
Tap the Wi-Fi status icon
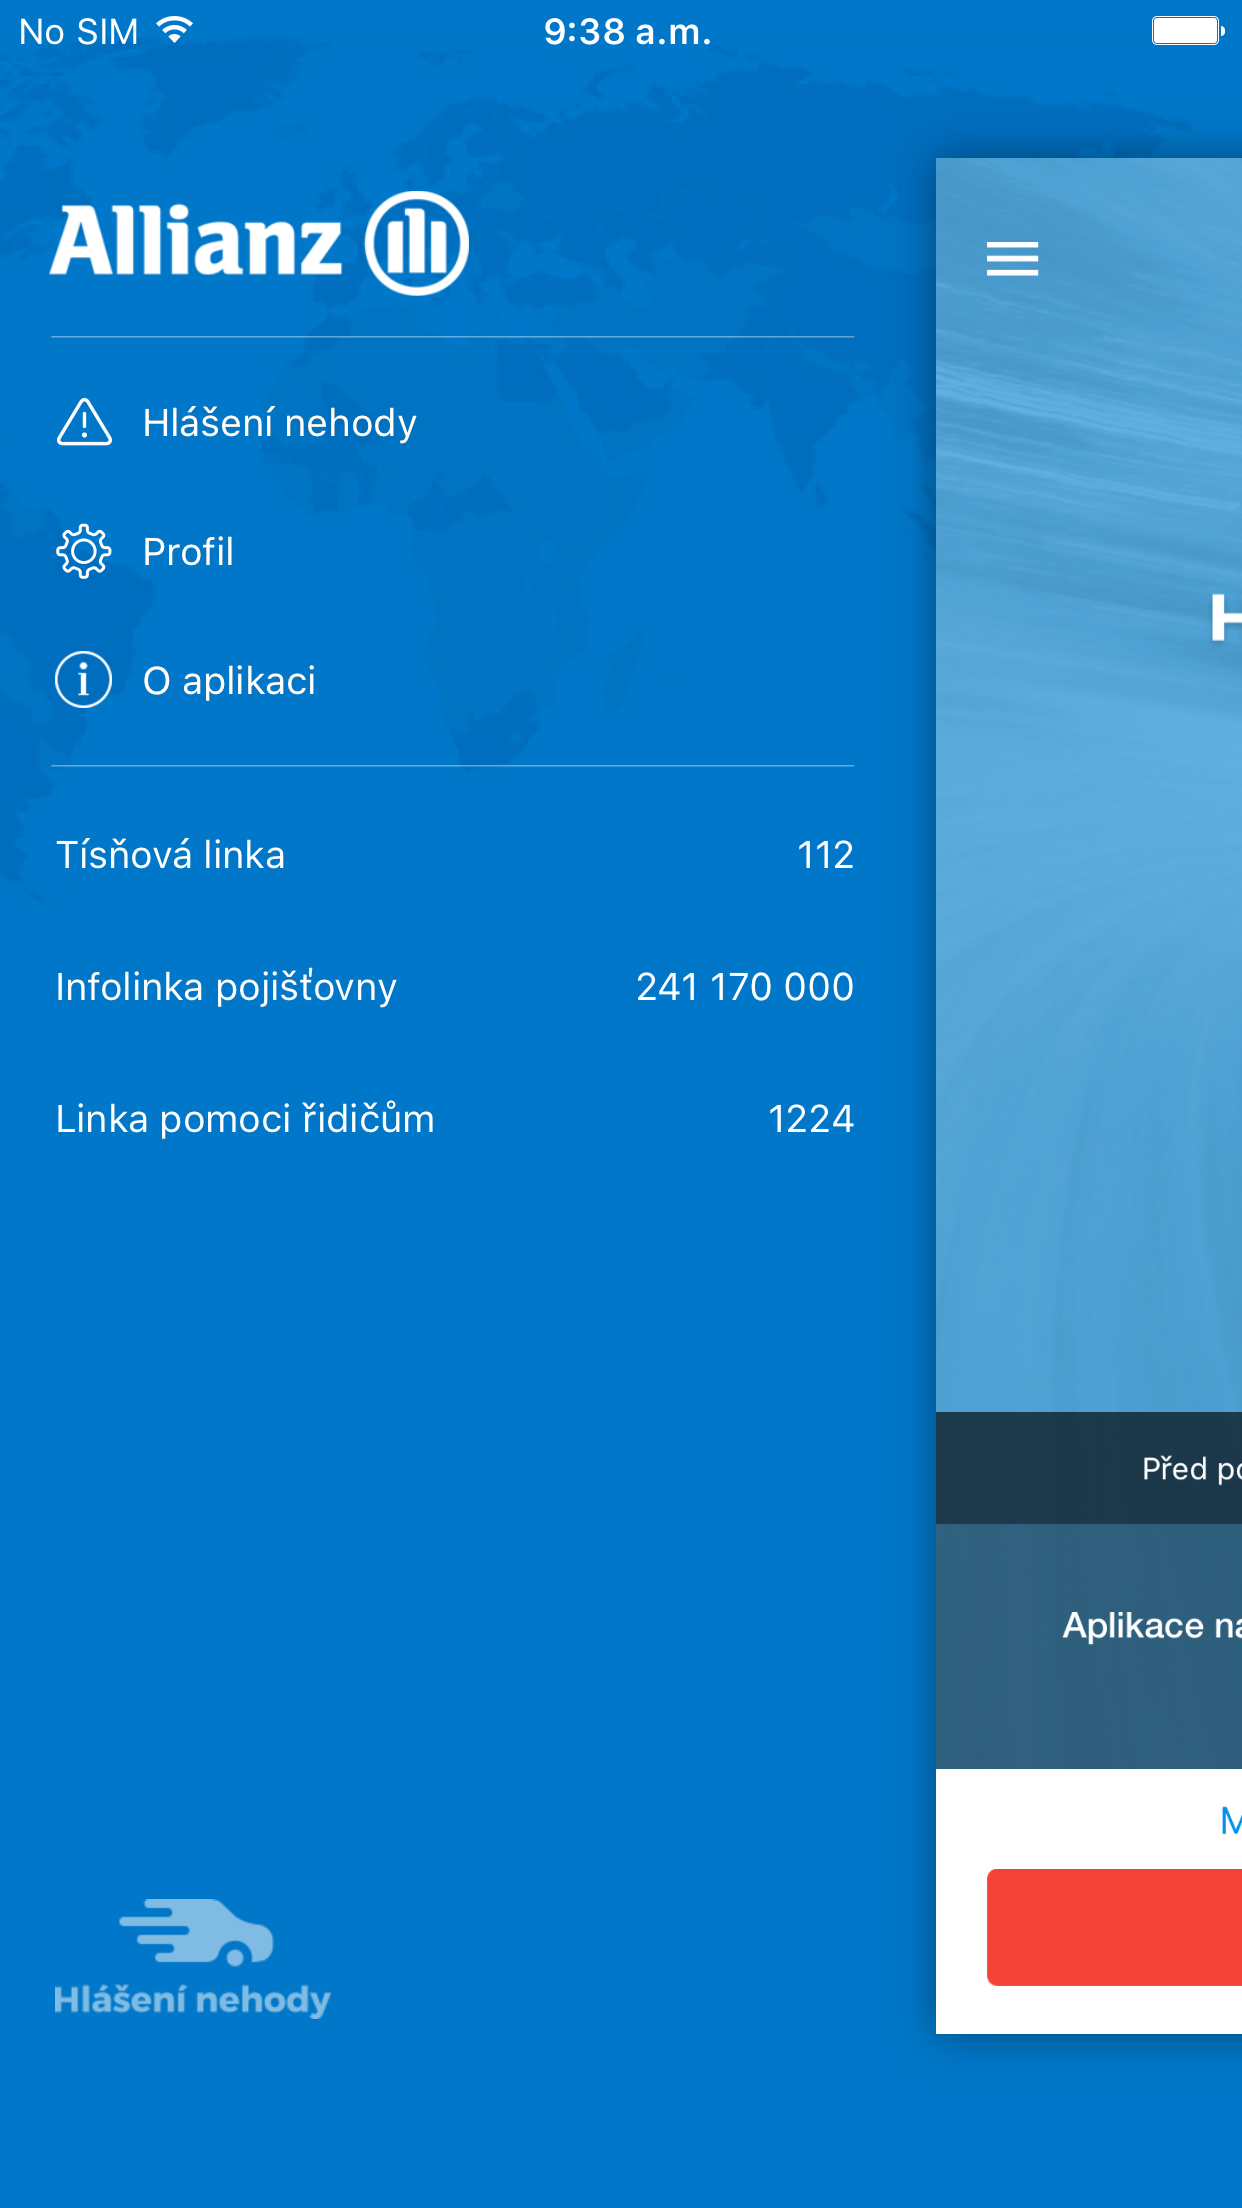coord(175,31)
